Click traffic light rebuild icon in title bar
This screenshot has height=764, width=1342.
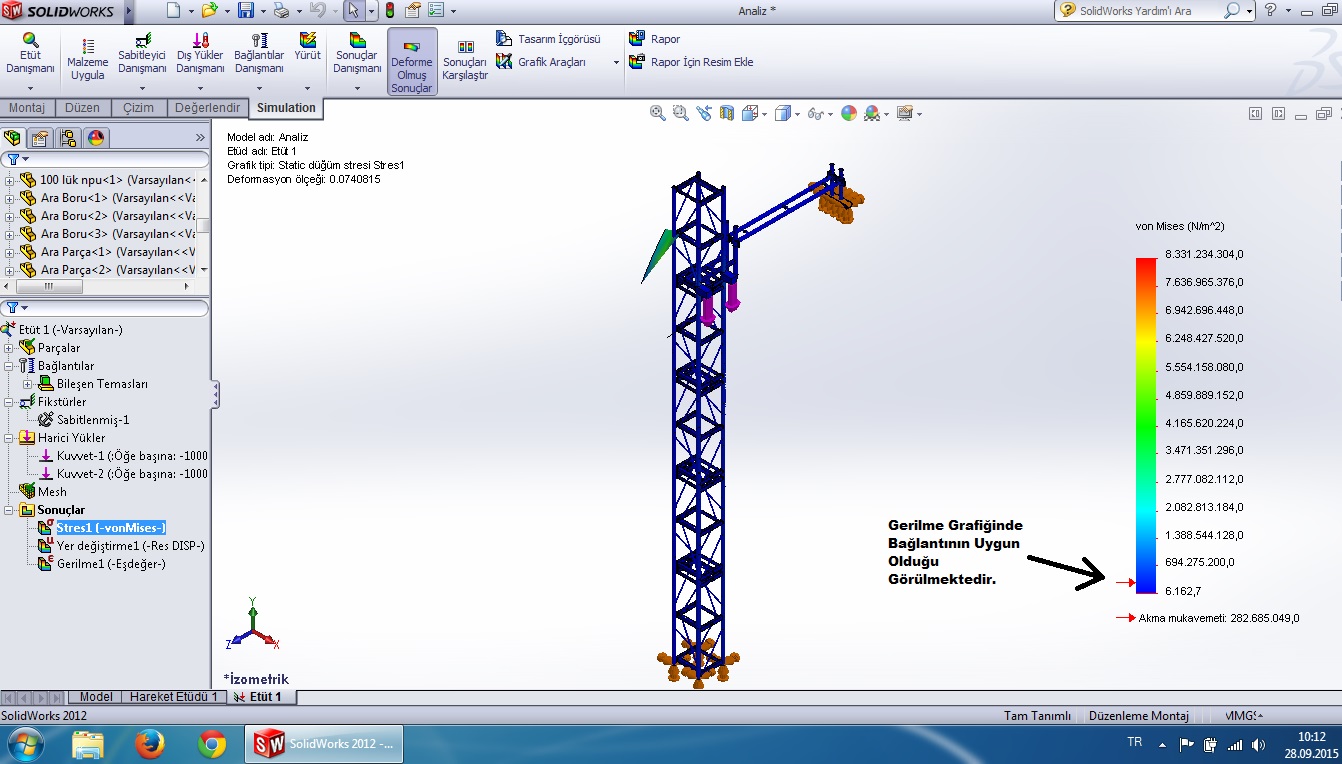point(389,11)
